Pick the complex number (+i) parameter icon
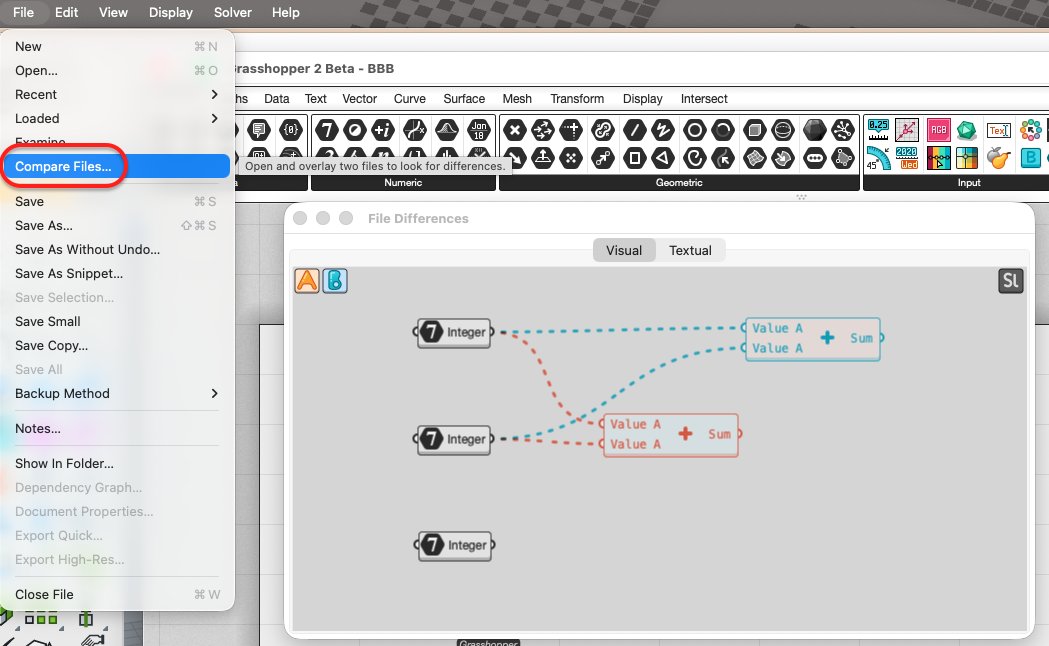Viewport: 1049px width, 646px height. click(x=383, y=130)
